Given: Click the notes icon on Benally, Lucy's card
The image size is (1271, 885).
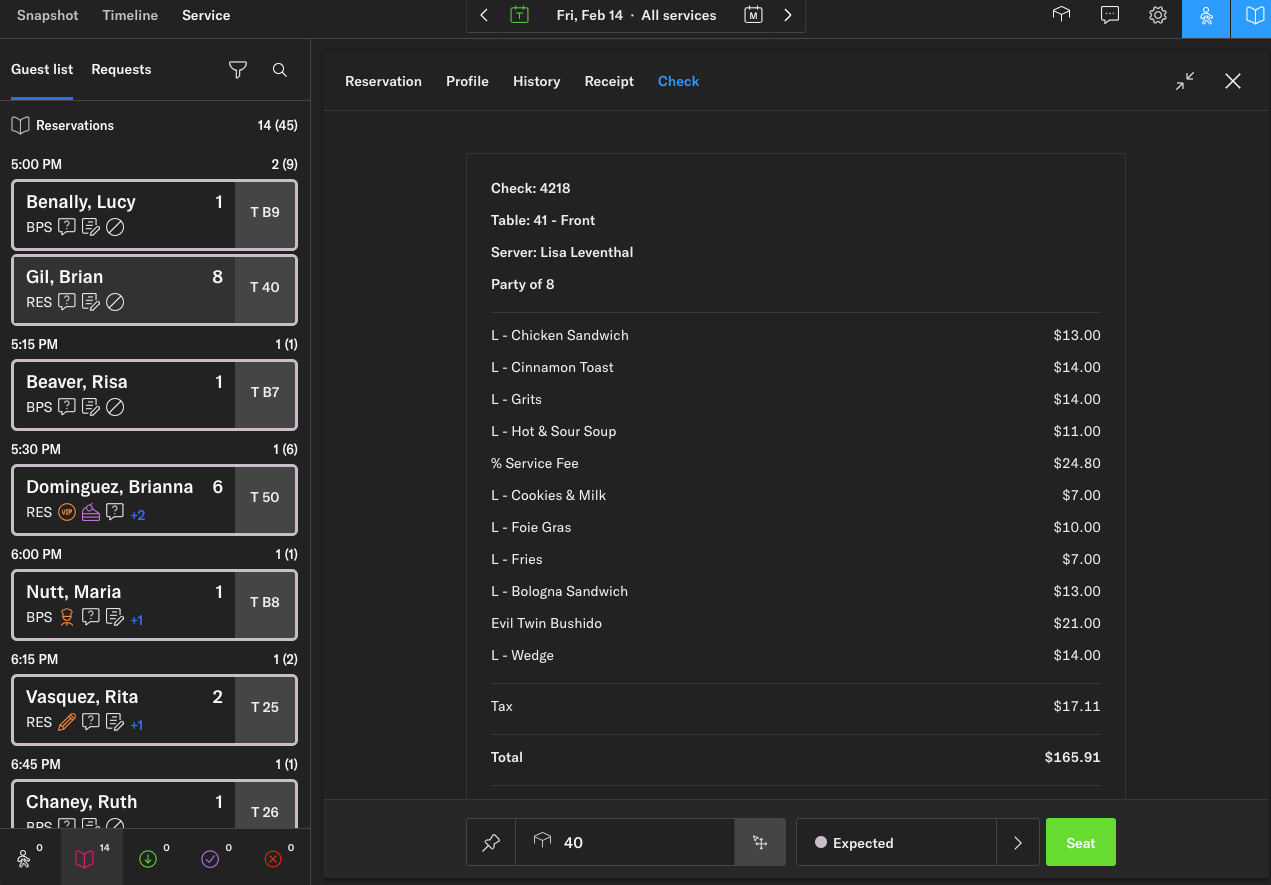Looking at the screenshot, I should point(91,227).
